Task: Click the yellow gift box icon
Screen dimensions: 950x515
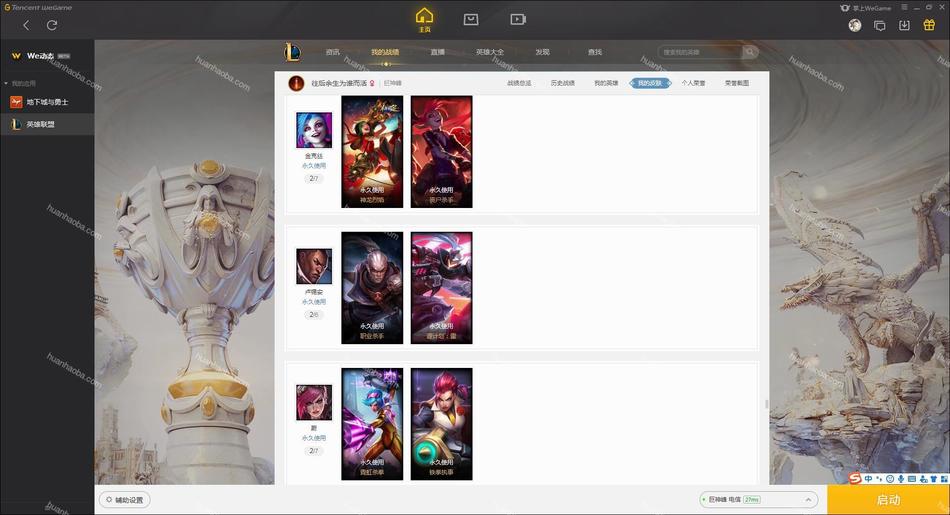Action: [x=929, y=25]
